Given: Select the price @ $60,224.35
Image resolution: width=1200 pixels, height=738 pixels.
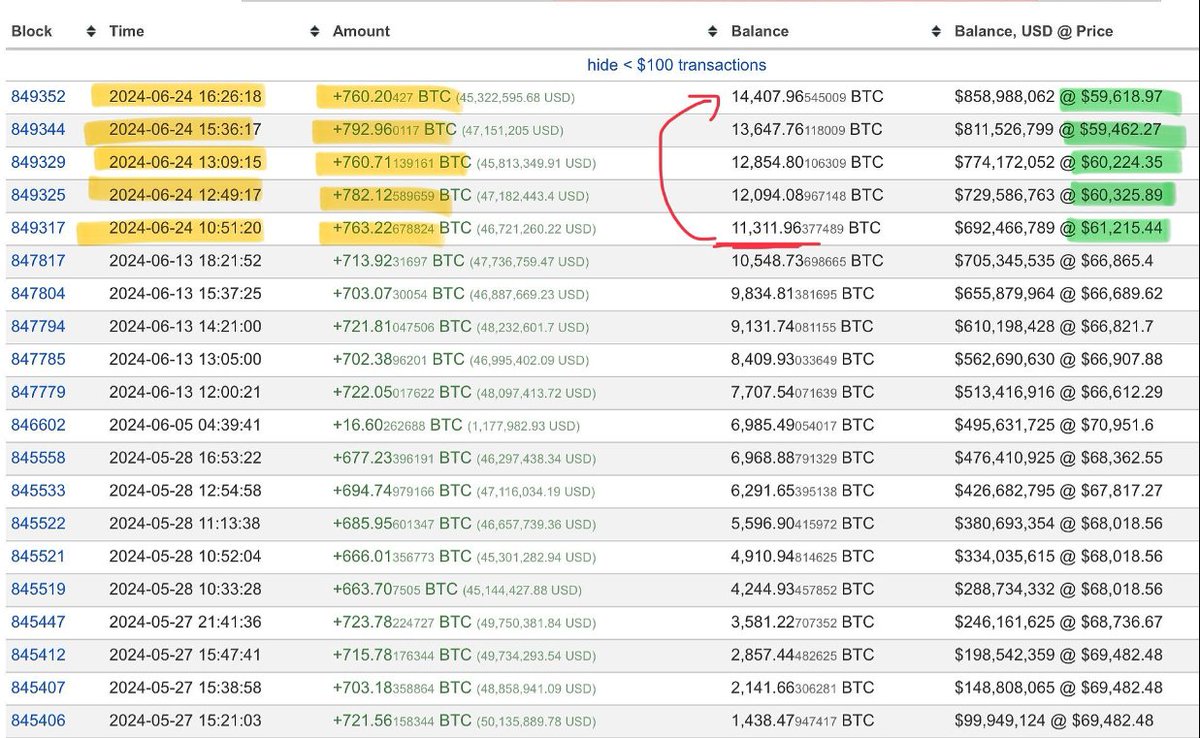Looking at the screenshot, I should tap(1112, 163).
